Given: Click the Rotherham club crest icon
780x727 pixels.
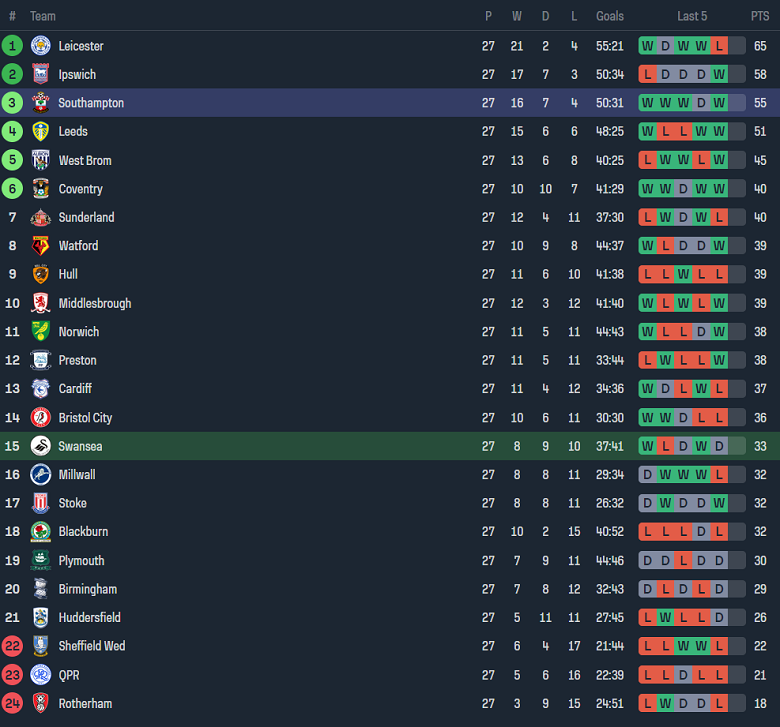Looking at the screenshot, I should [40, 704].
